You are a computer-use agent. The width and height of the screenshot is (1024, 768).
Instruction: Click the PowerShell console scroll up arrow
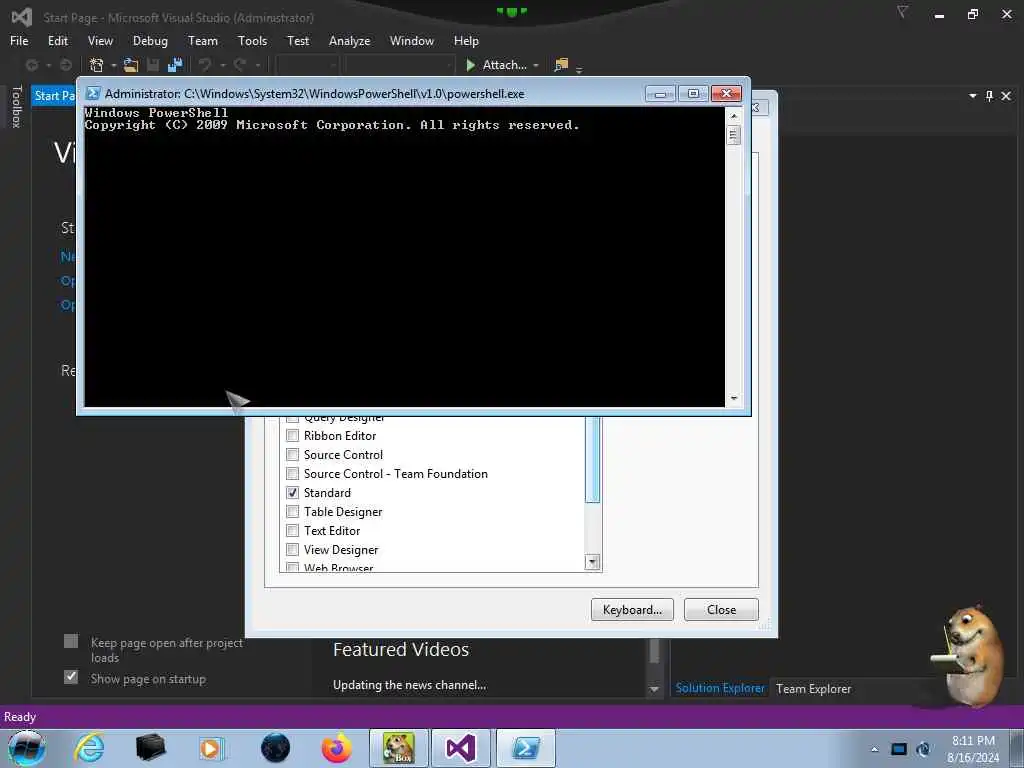pyautogui.click(x=734, y=116)
